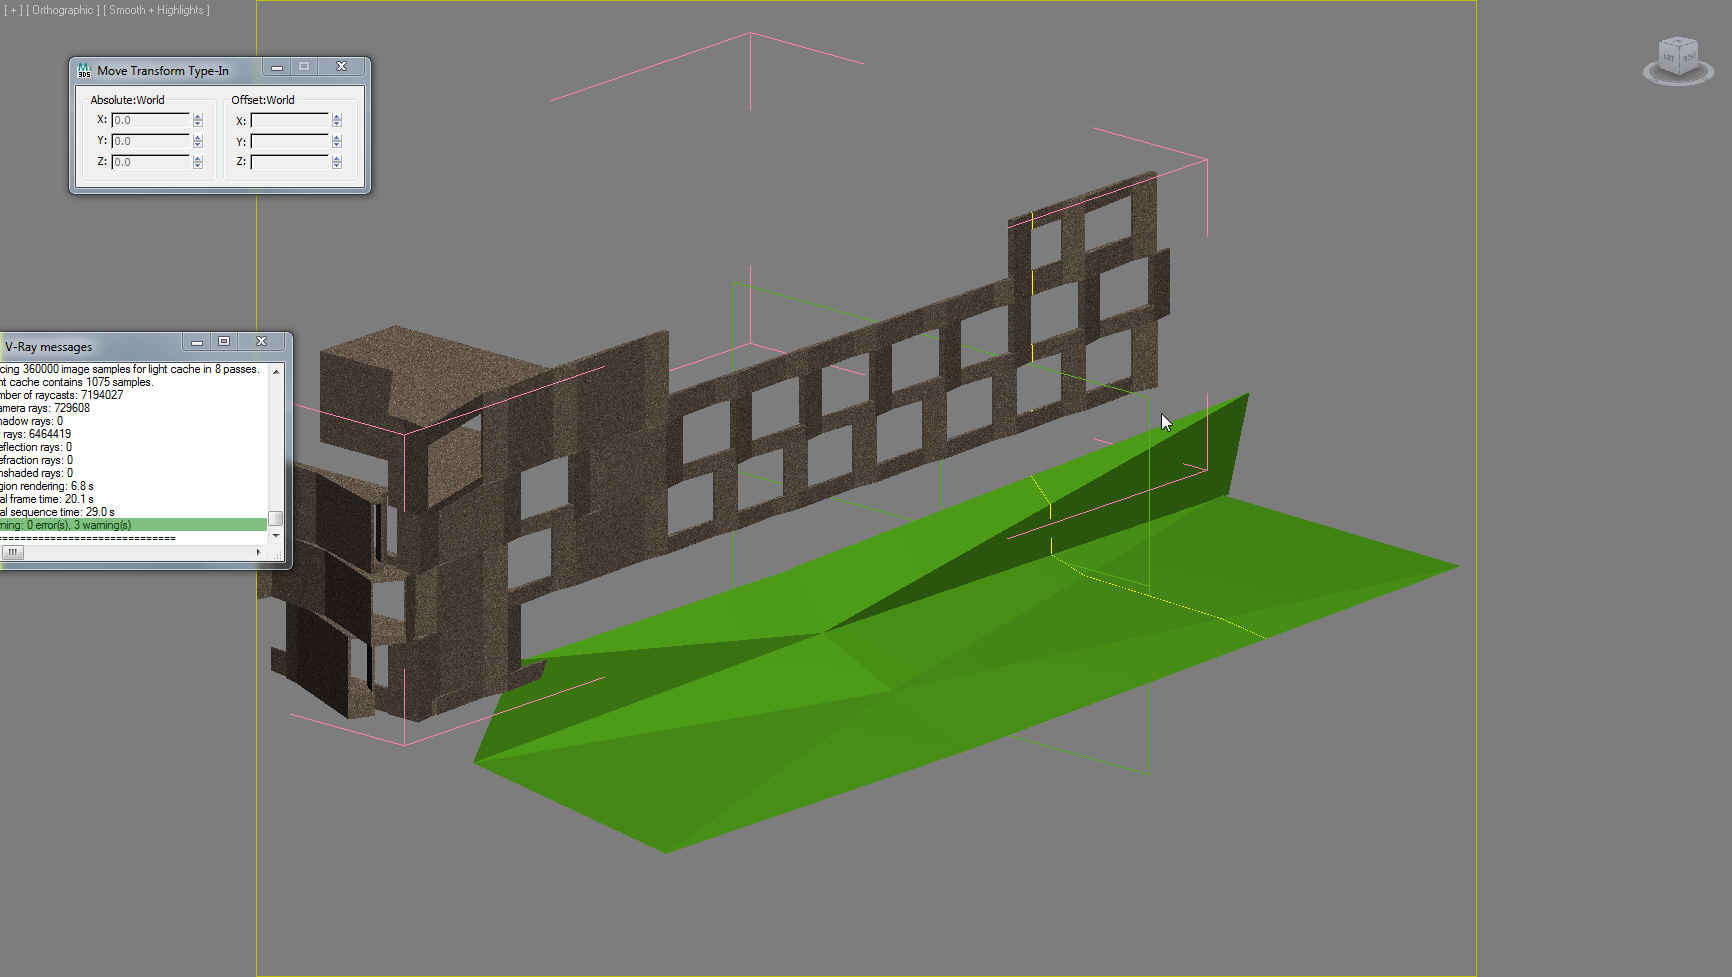The width and height of the screenshot is (1732, 977).
Task: Minimize the V-Ray messages window
Action: [x=197, y=342]
